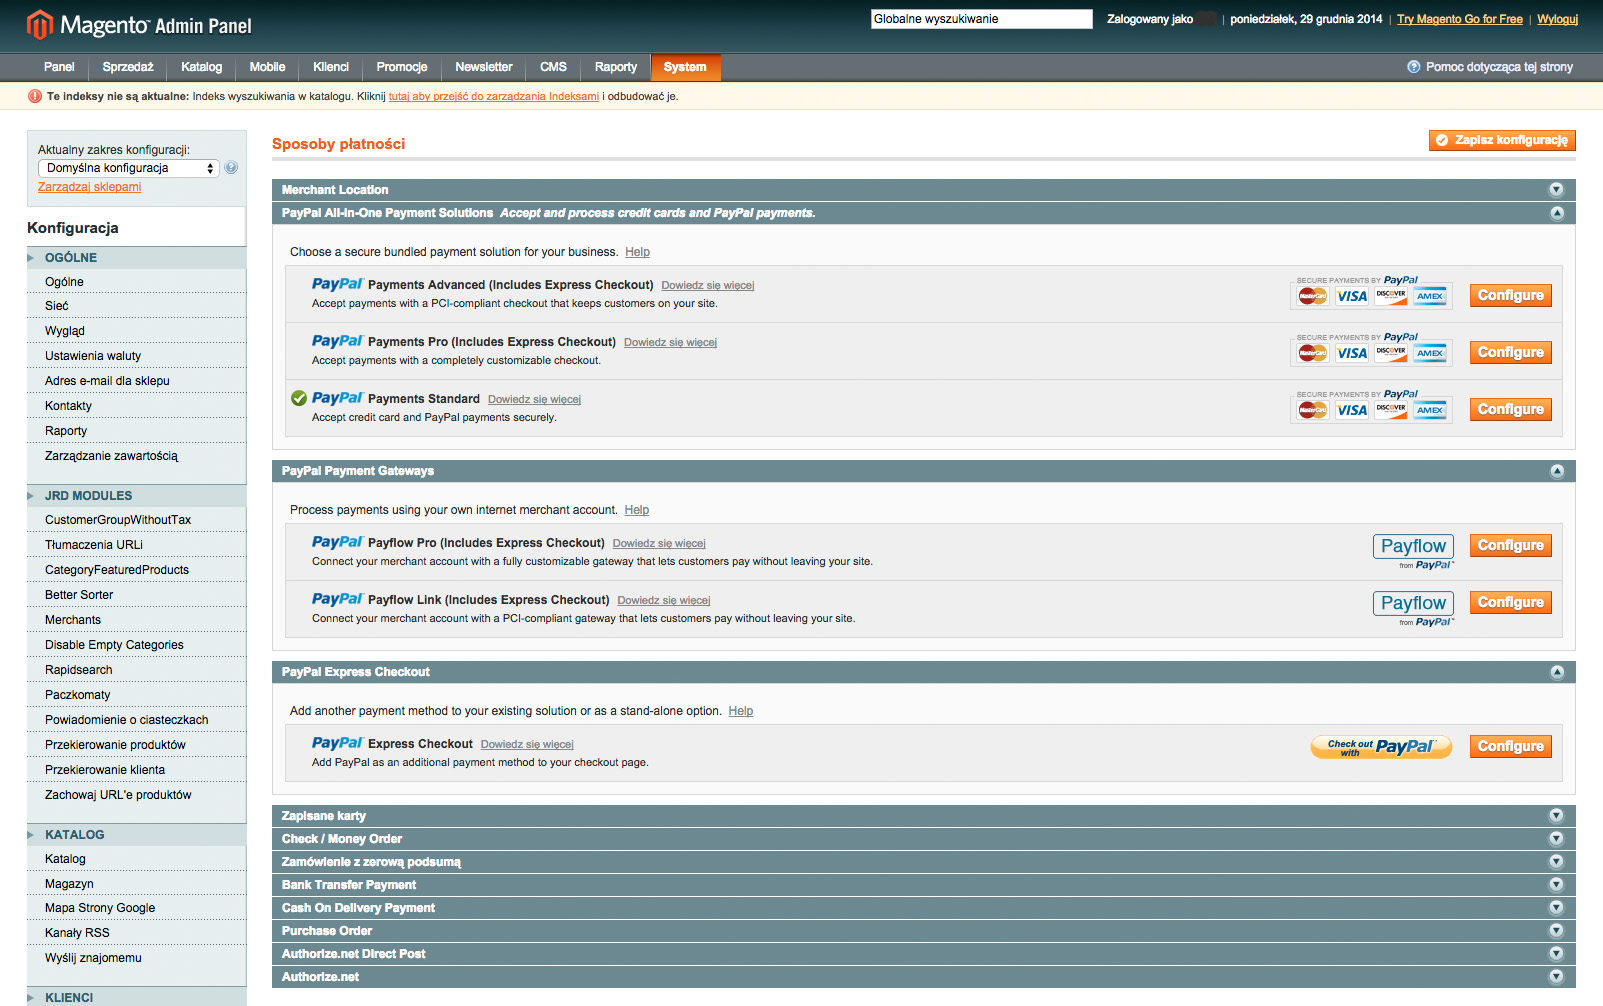Open the Newsletter menu
Image resolution: width=1603 pixels, height=1006 pixels.
[x=484, y=67]
